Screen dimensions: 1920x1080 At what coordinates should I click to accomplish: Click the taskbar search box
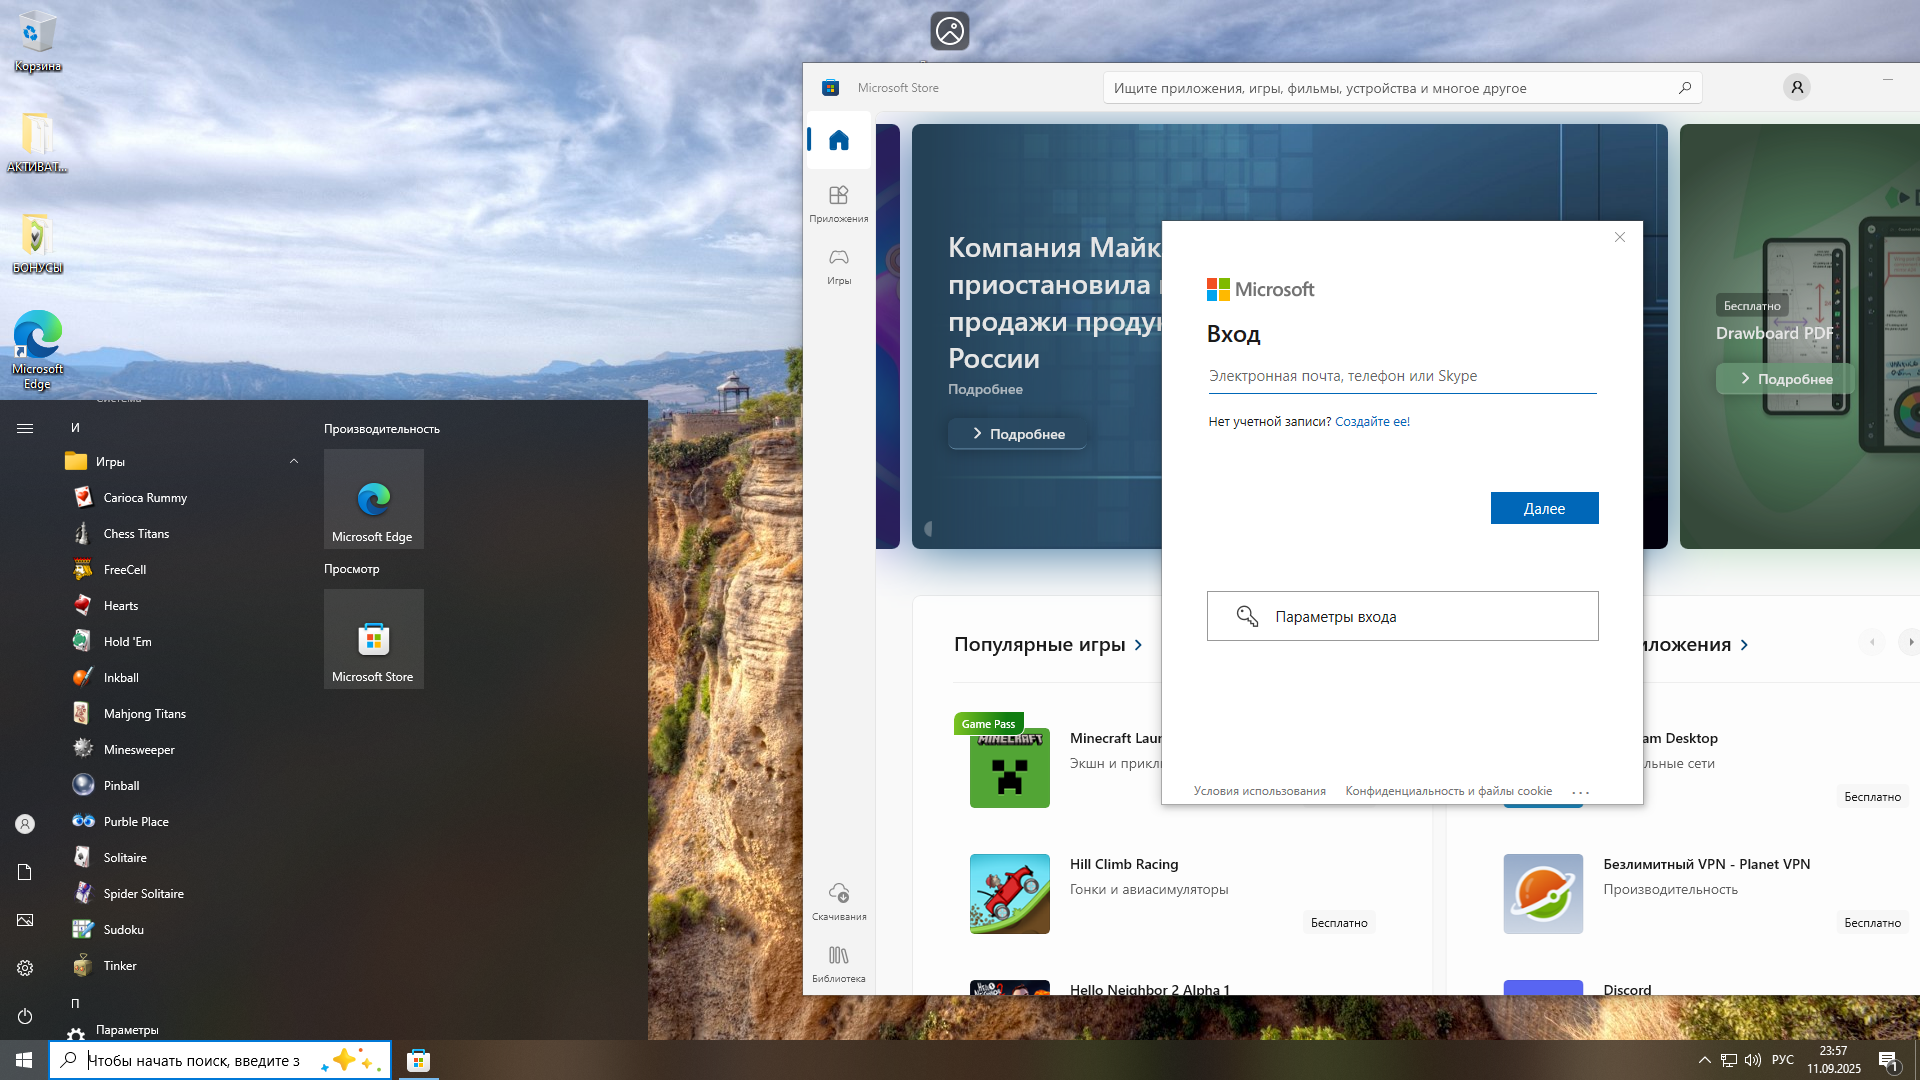click(x=220, y=1060)
